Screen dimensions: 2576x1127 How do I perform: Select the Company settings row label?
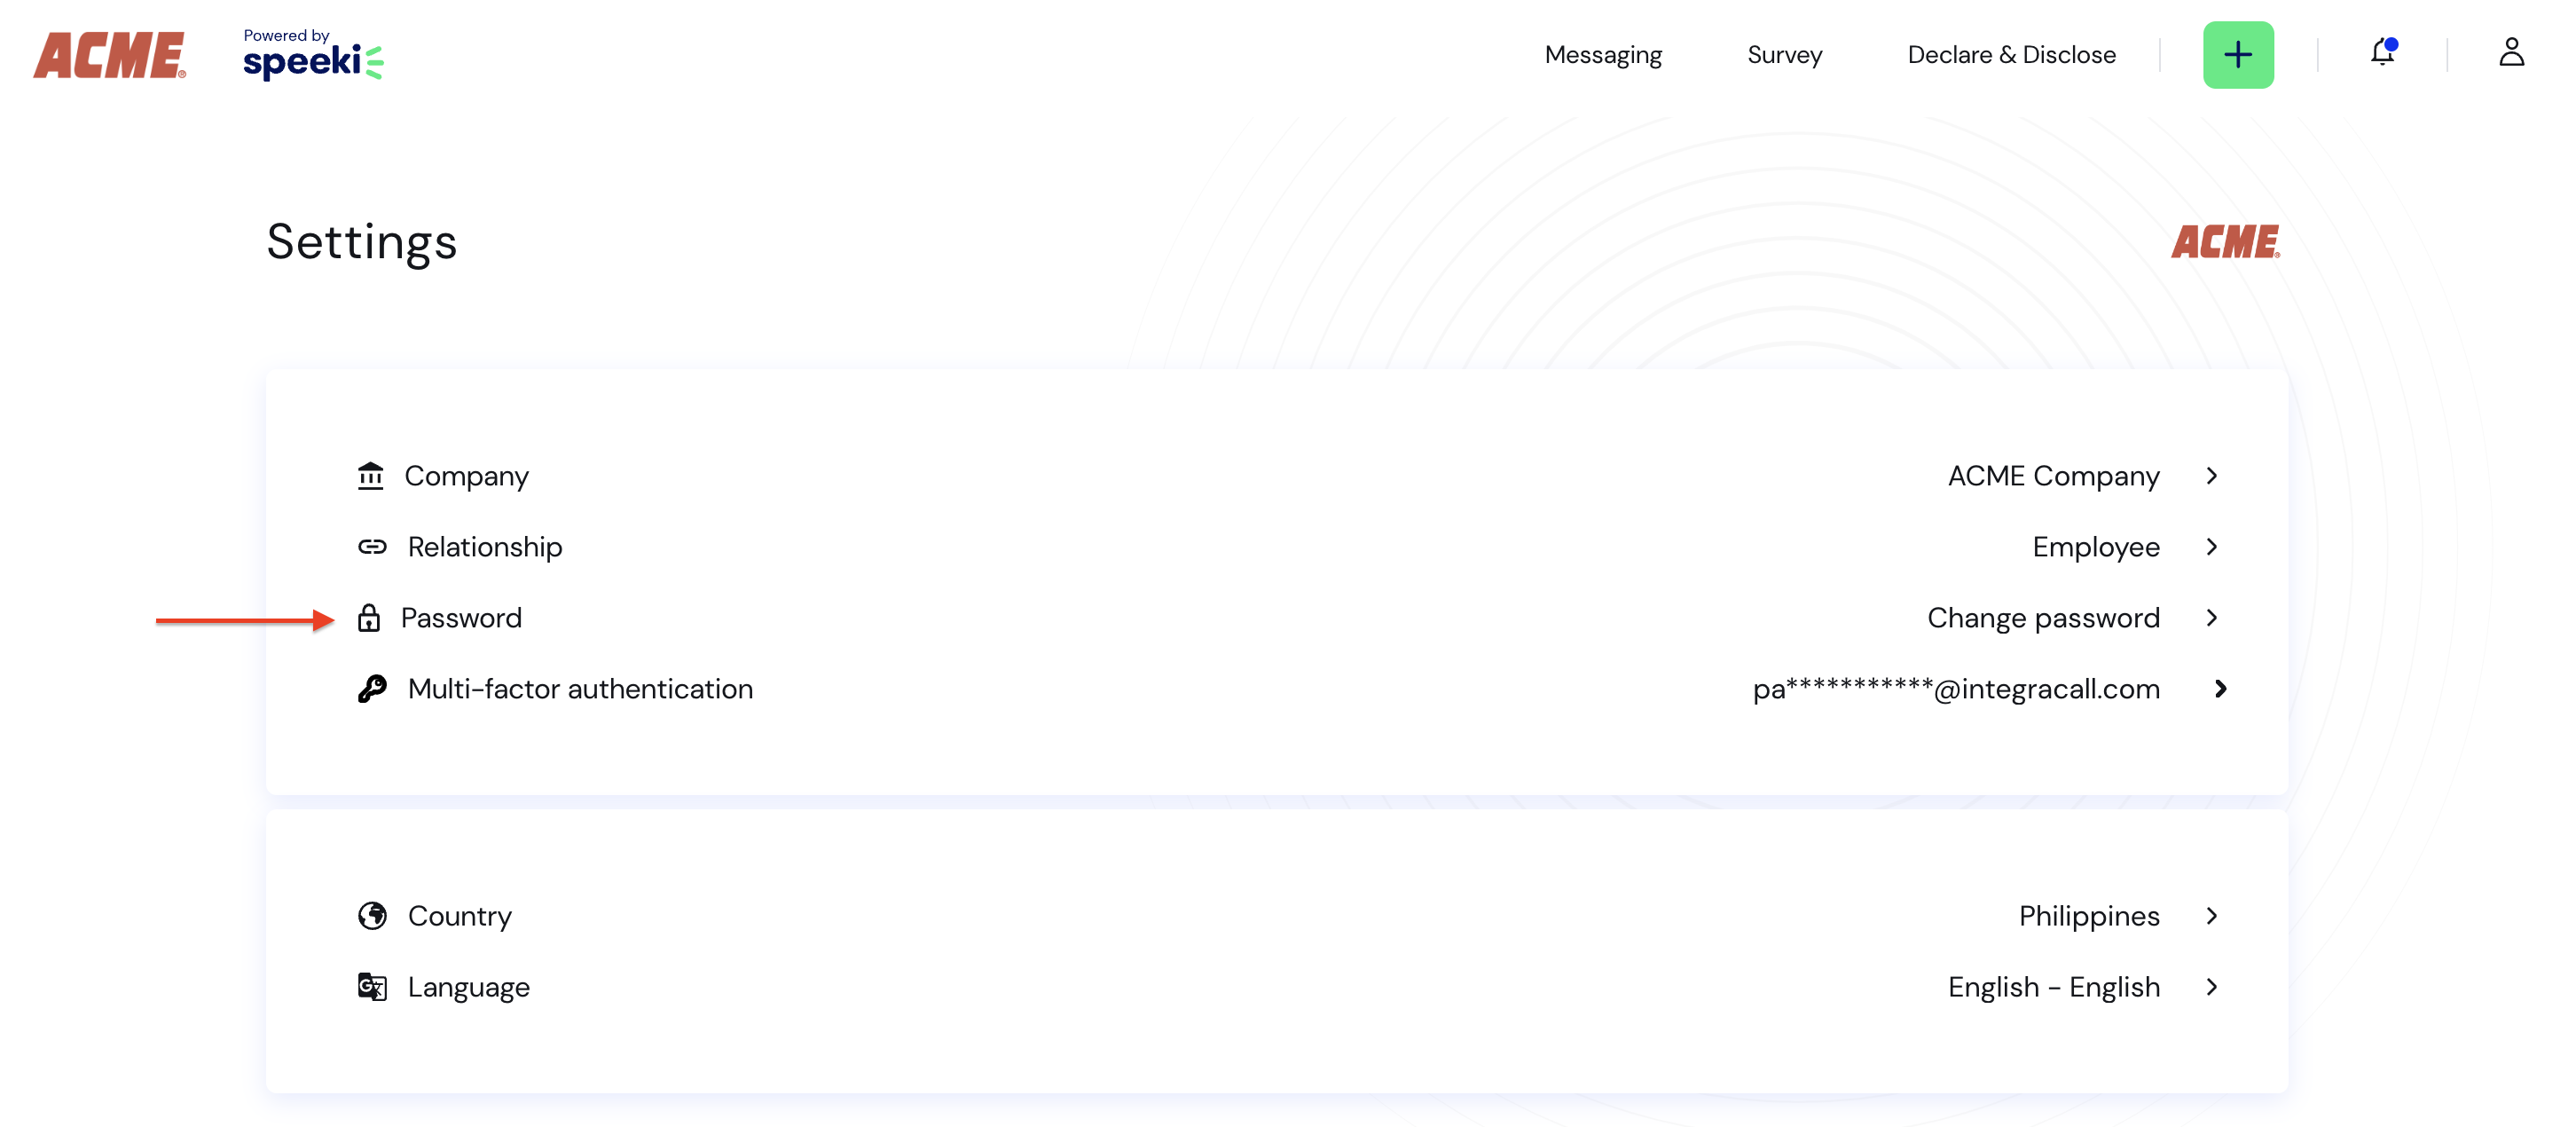(466, 477)
